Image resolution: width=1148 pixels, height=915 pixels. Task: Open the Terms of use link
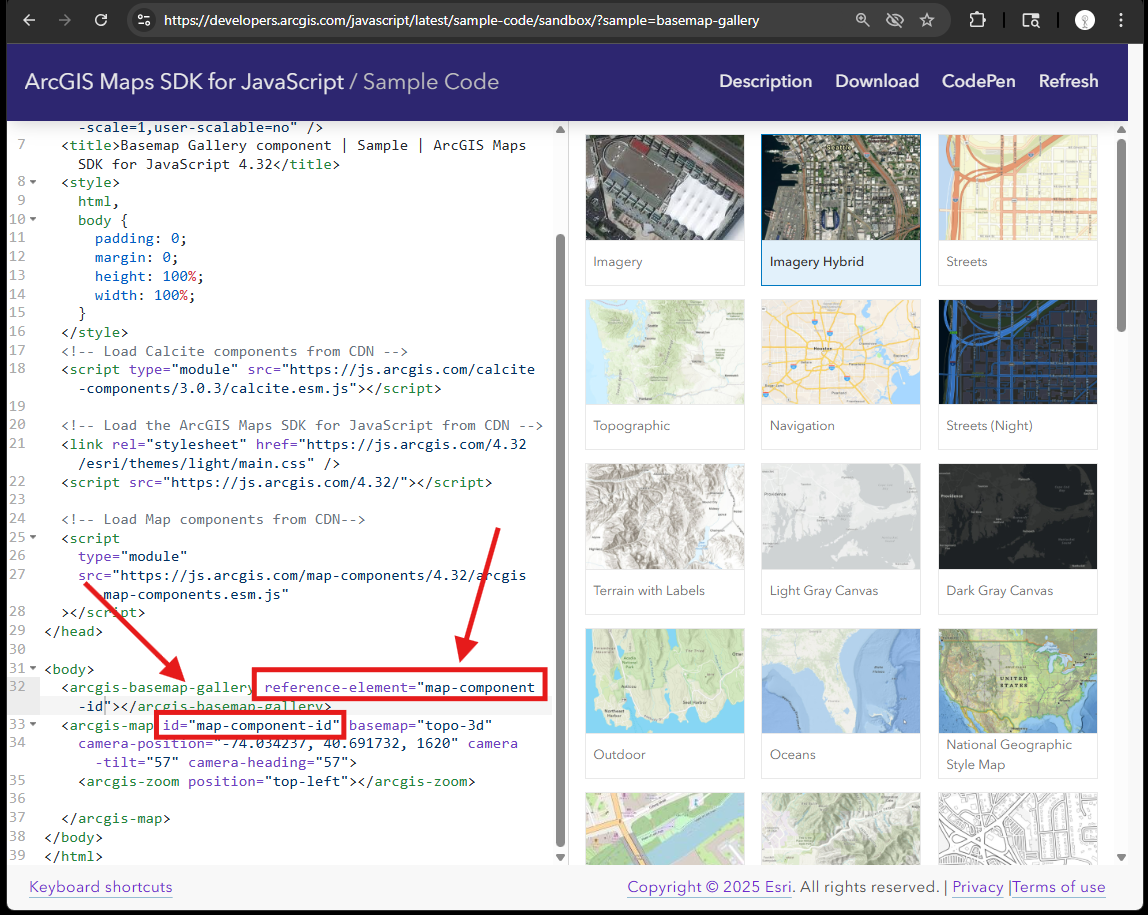[x=1059, y=887]
